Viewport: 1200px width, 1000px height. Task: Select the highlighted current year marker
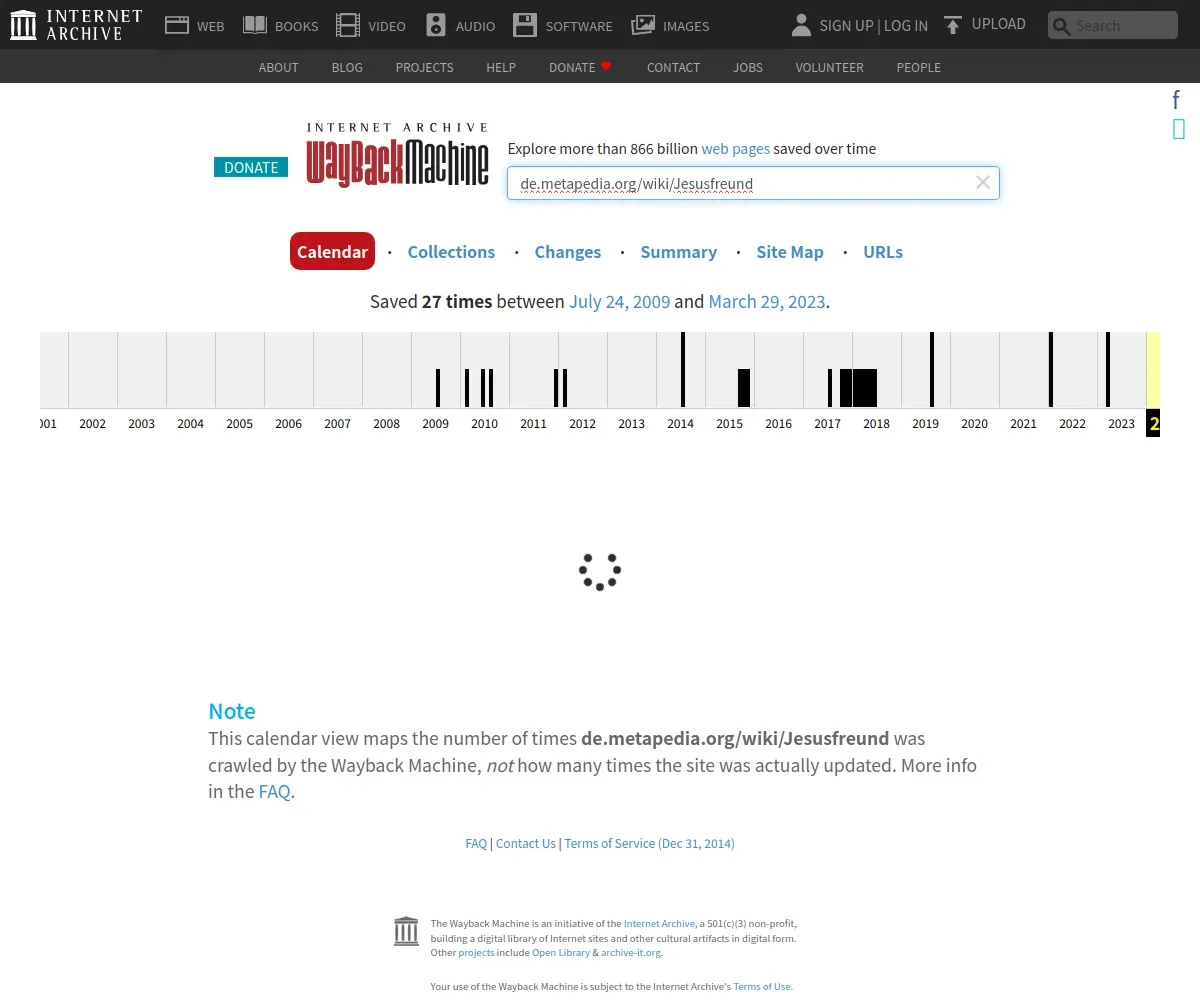point(1153,423)
